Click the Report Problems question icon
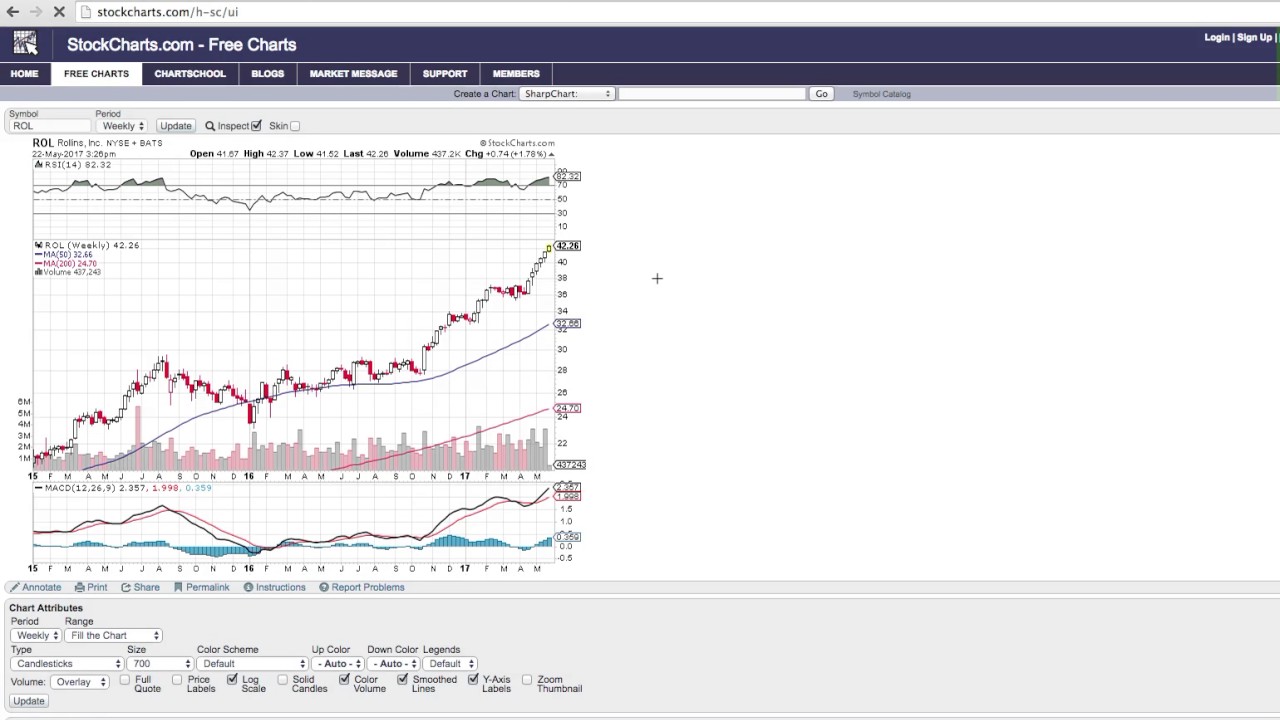Viewport: 1280px width, 720px height. coord(324,587)
